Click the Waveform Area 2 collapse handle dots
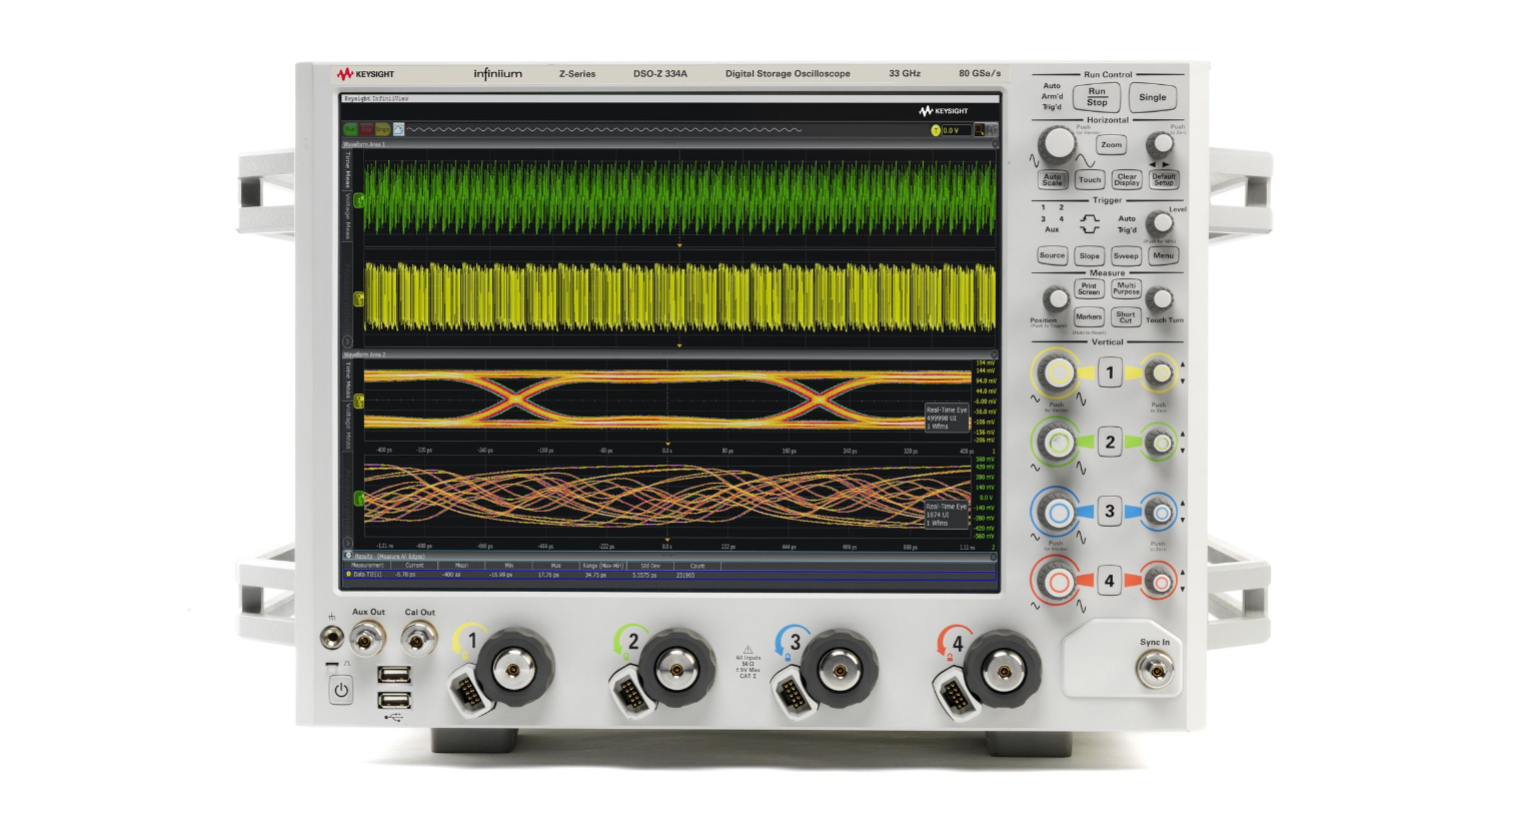Screen dimensions: 1537x813 [x=666, y=354]
